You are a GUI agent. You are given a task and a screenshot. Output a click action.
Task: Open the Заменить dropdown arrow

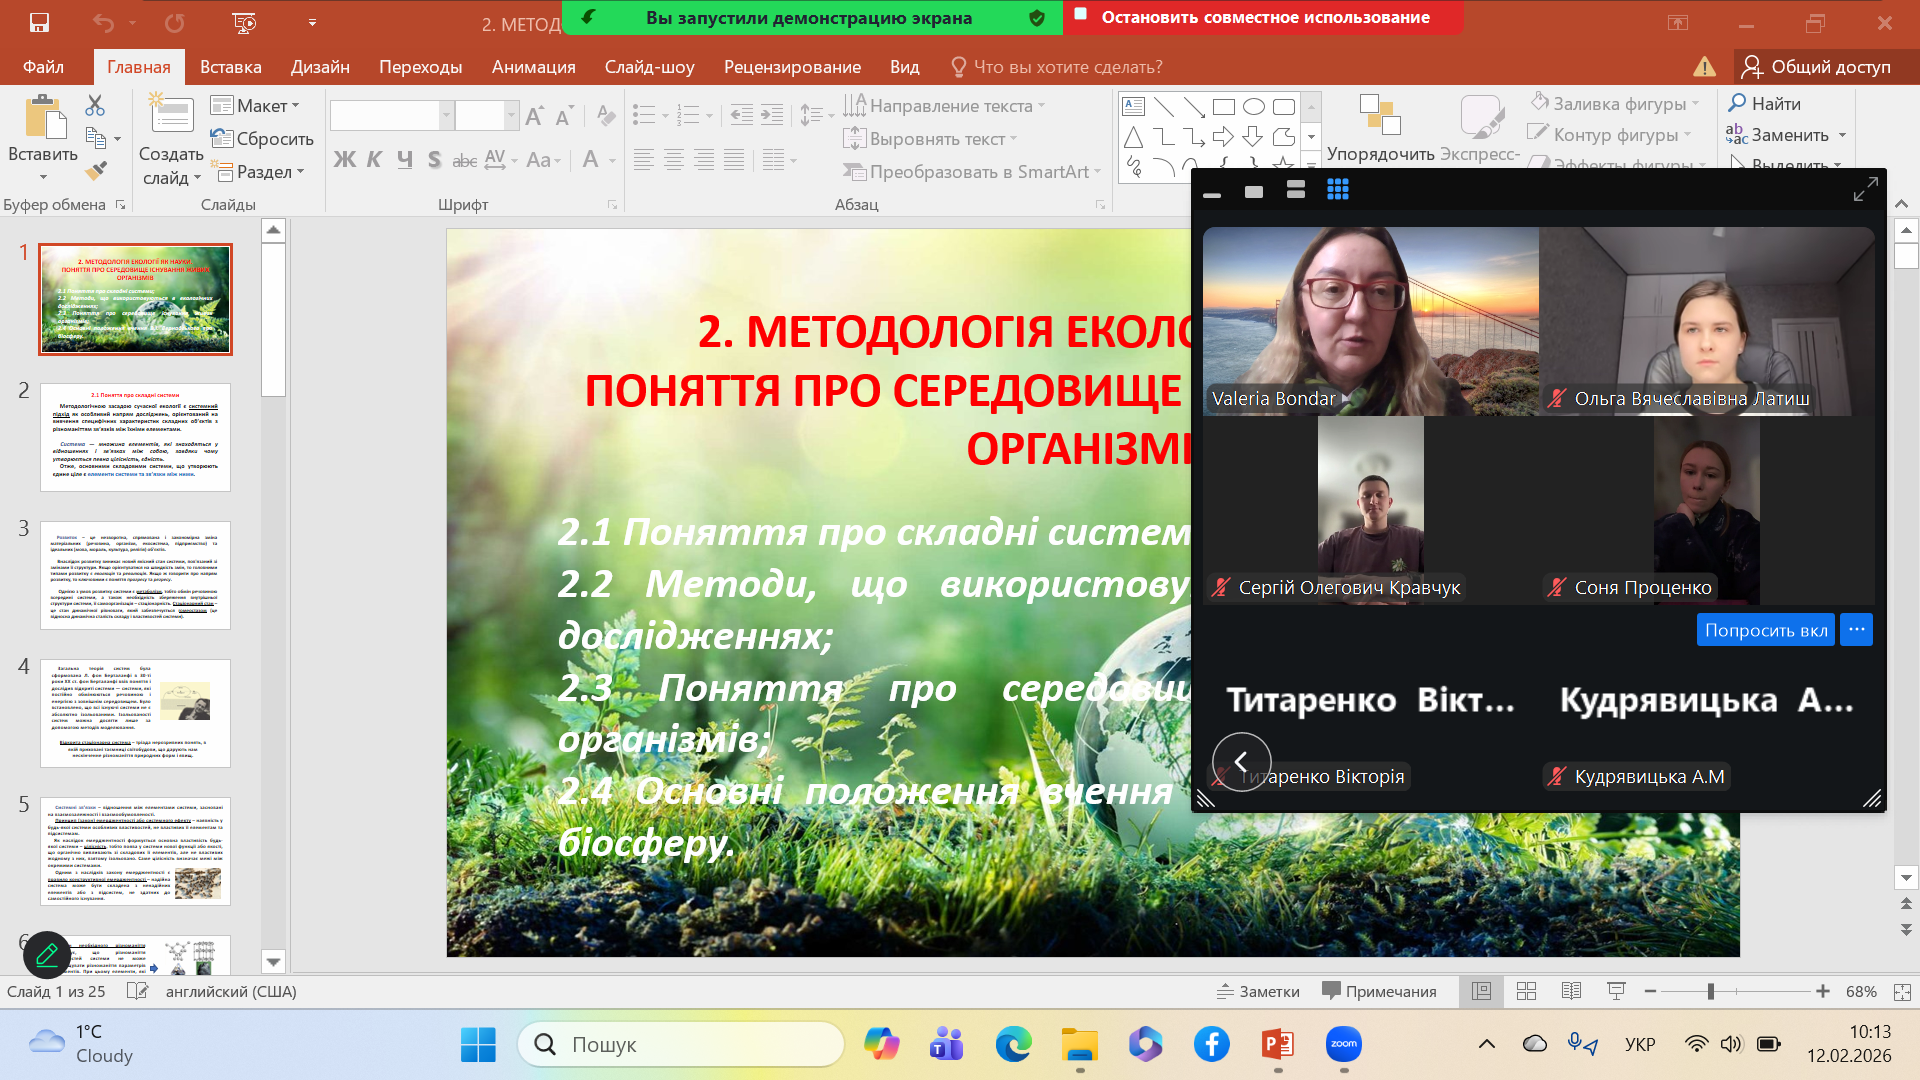tap(1842, 135)
